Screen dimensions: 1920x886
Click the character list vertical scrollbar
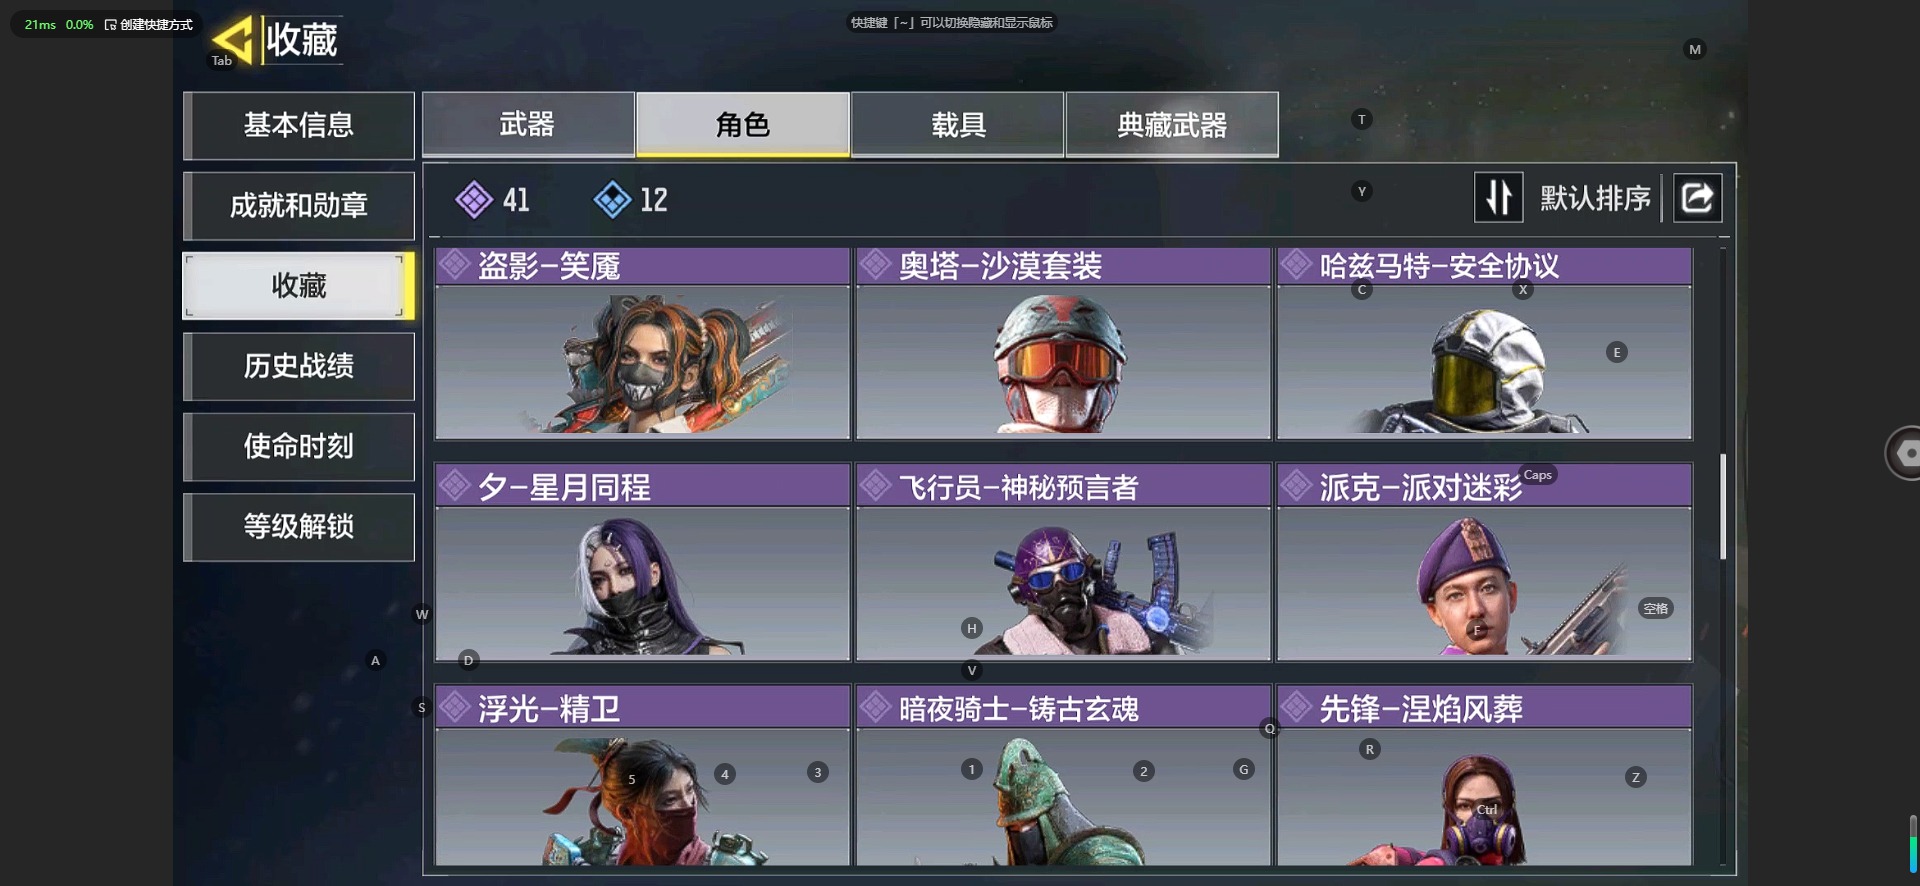tap(1723, 507)
